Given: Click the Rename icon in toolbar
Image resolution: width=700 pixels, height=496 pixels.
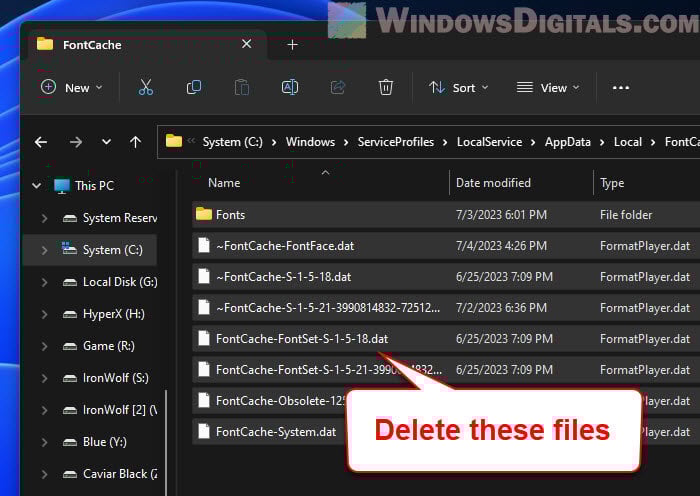Looking at the screenshot, I should coord(290,88).
